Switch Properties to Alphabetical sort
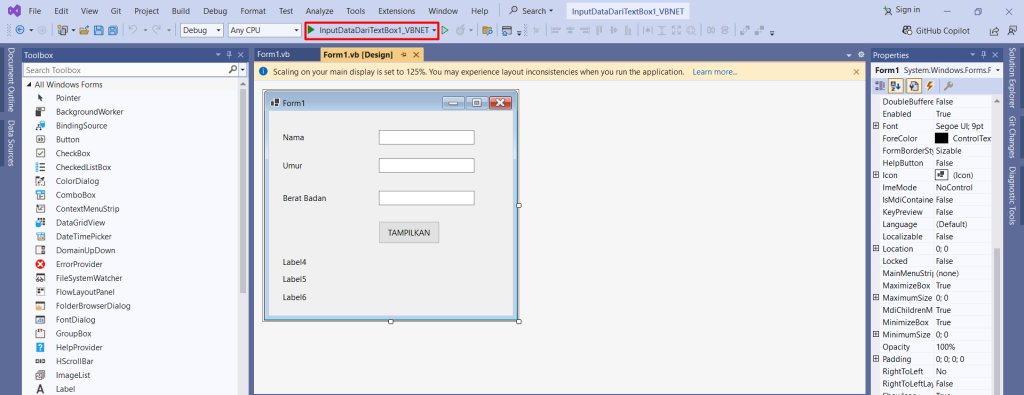1024x395 pixels. pos(896,86)
